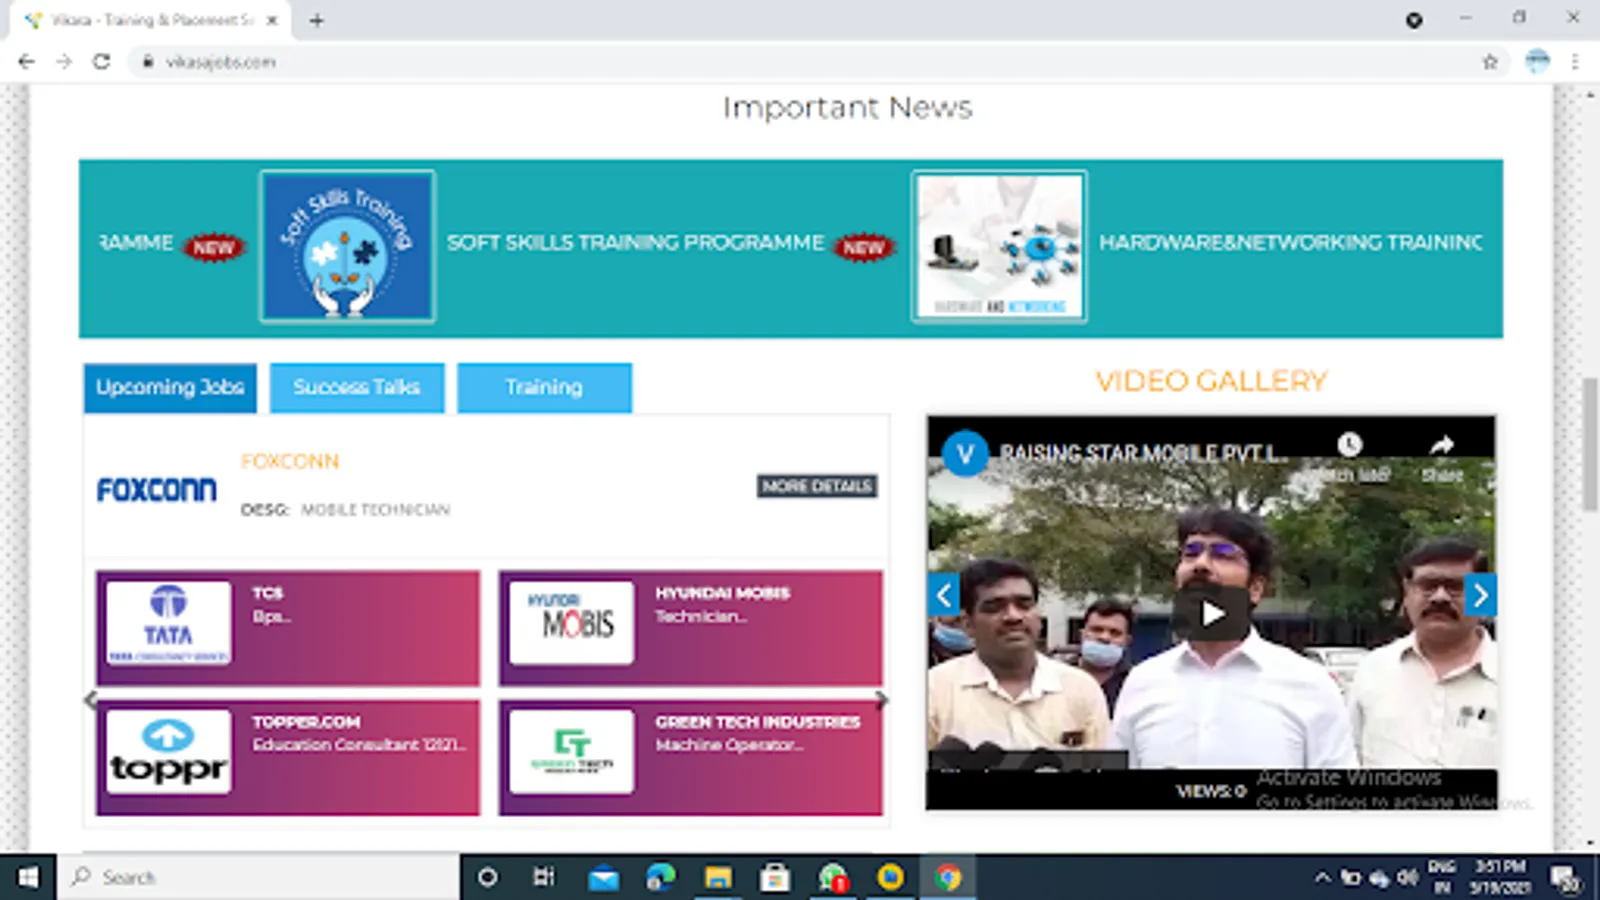
Task: Switch to the Upcoming Jobs tab
Action: (170, 388)
